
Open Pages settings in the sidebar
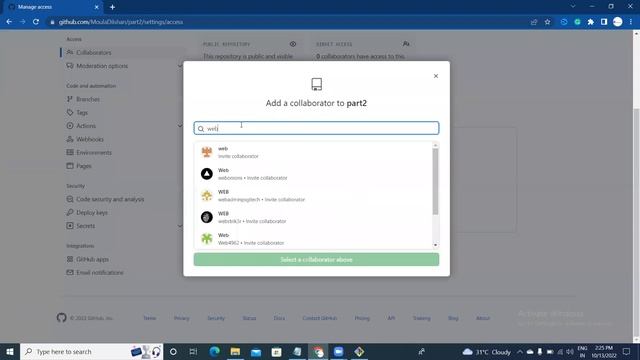click(84, 166)
